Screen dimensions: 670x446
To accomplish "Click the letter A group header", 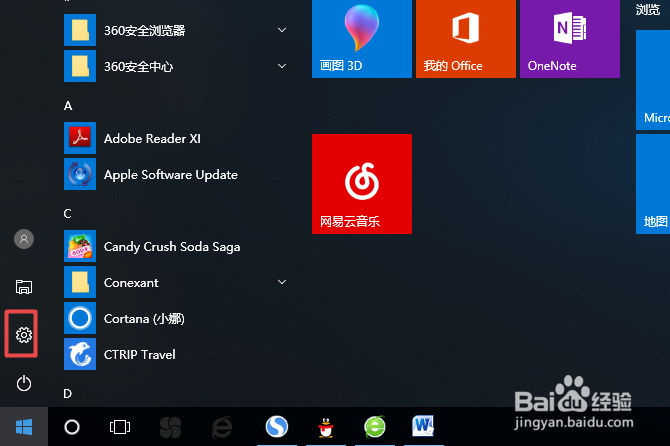I will 68,106.
